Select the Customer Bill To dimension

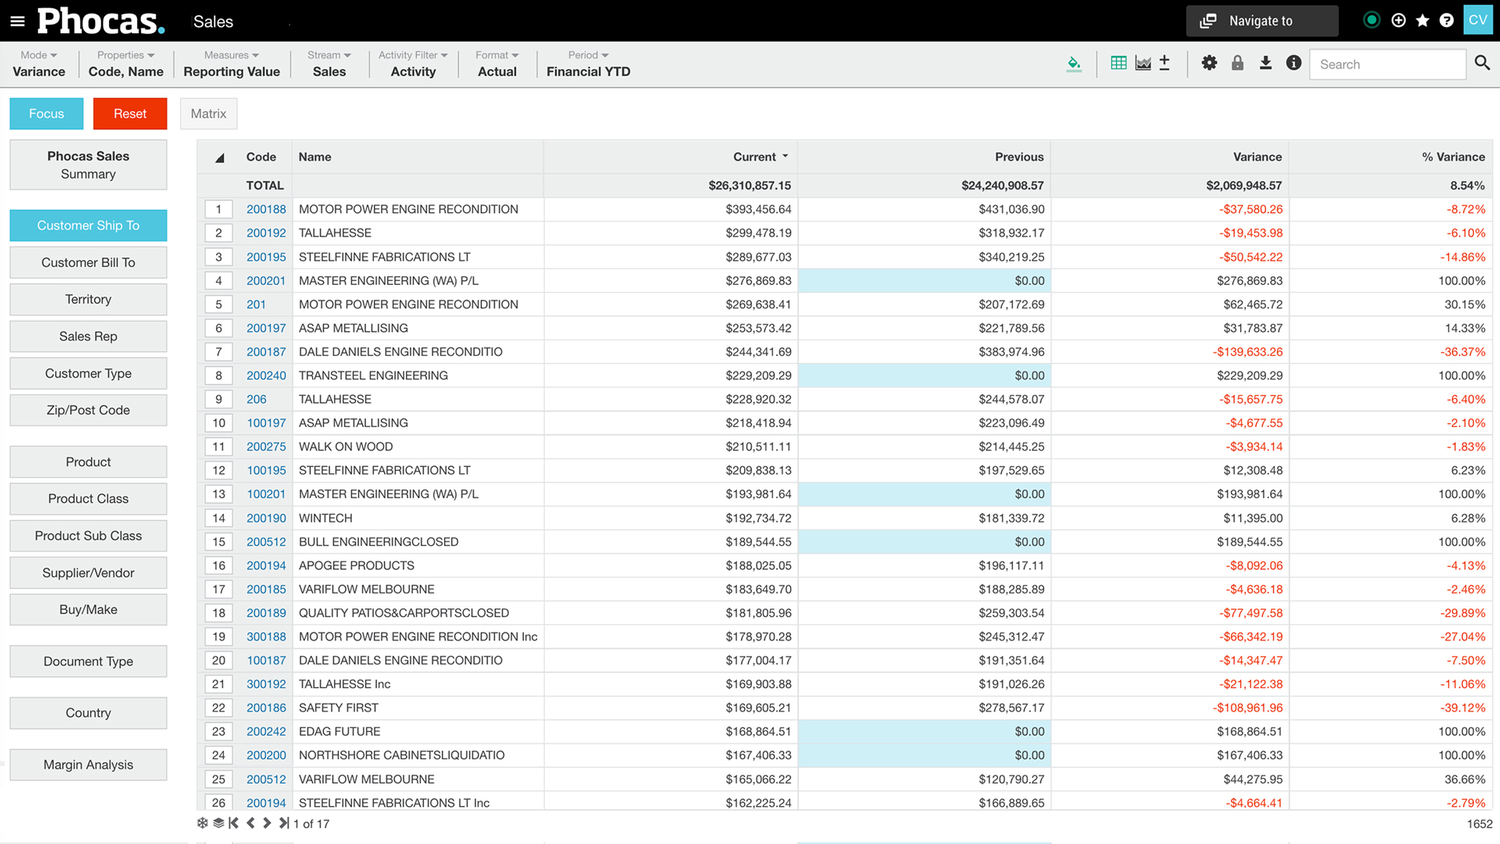point(88,262)
